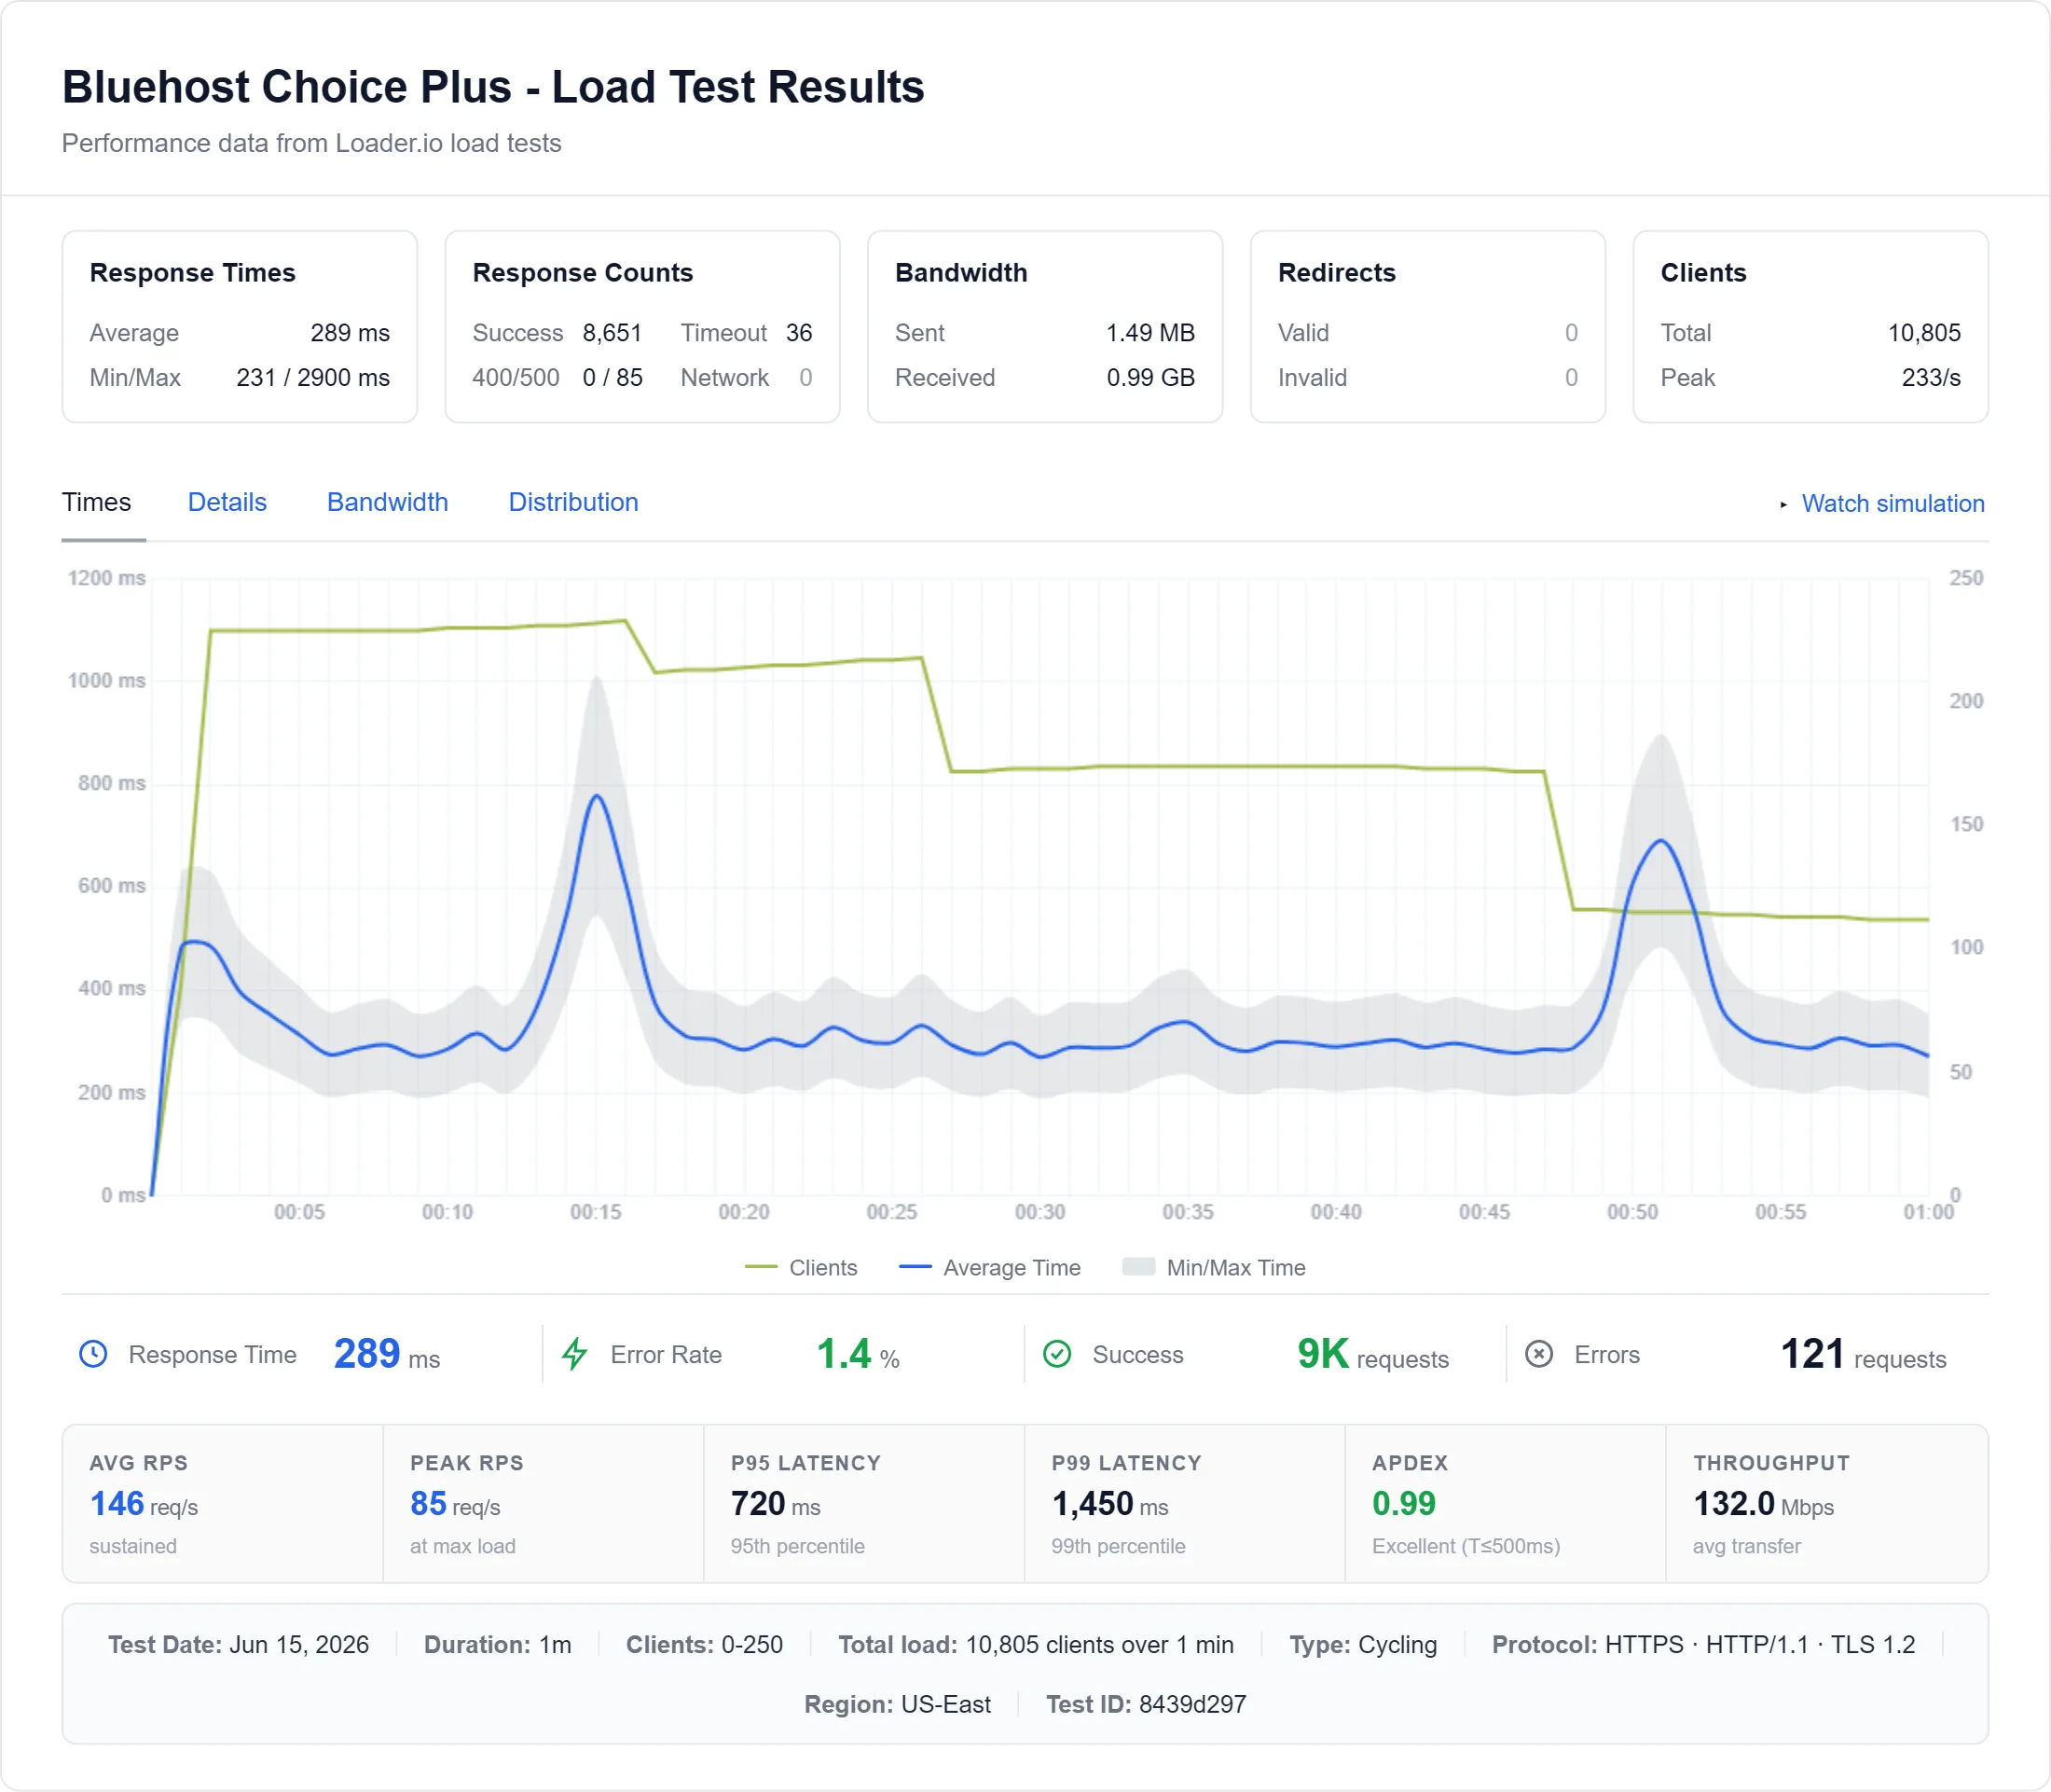Open the Bandwidth tab

coord(387,502)
